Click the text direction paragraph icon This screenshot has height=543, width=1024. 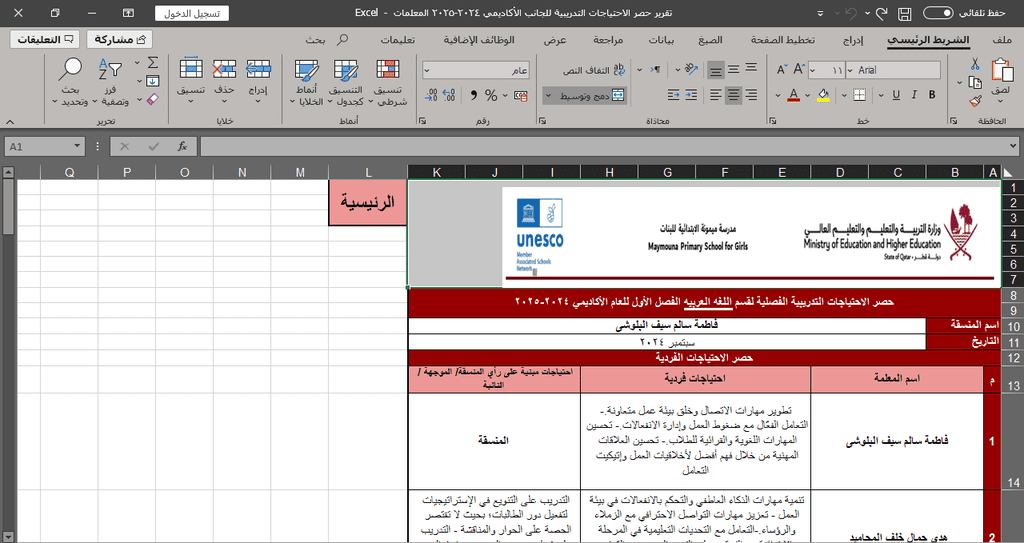(655, 69)
